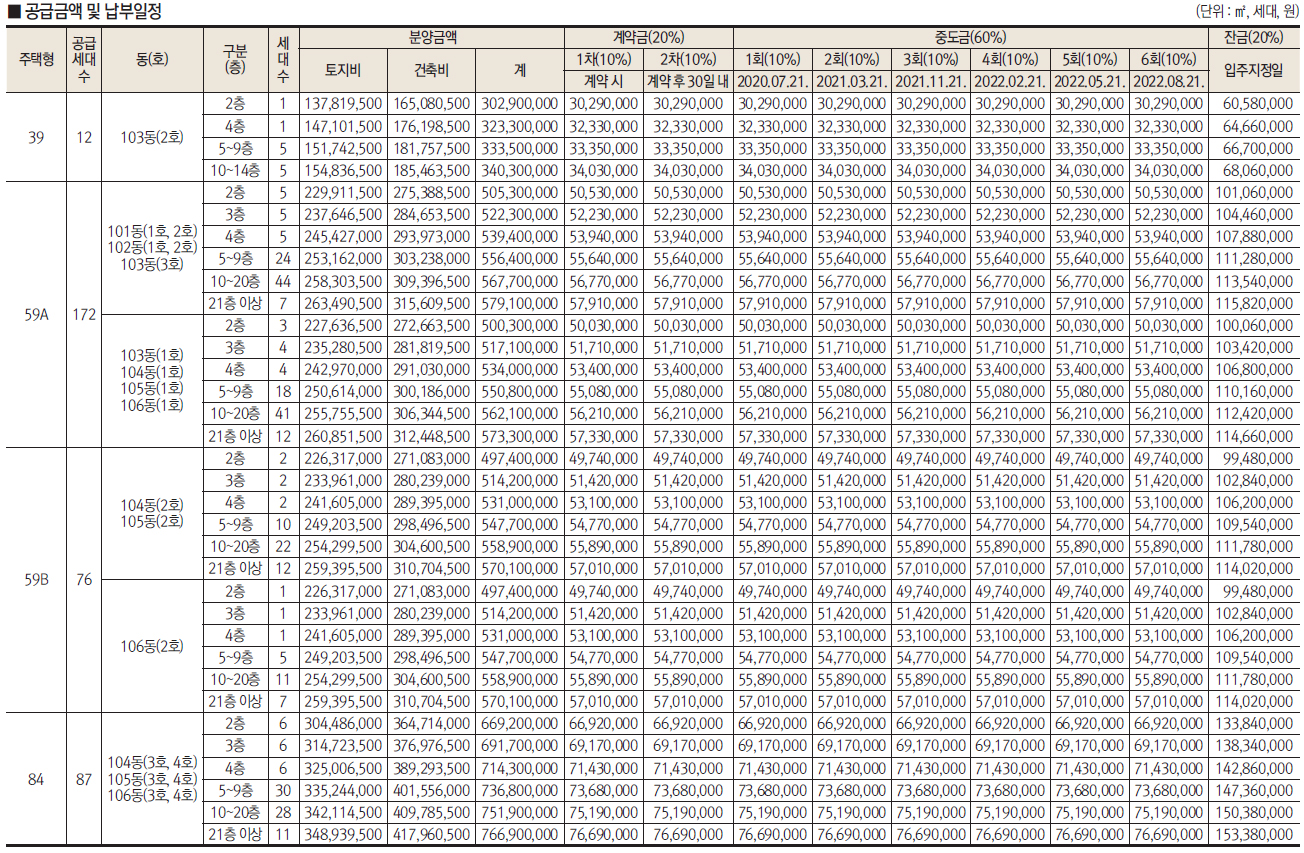Select construction cost '401,556,000'
Viewport: 1304px width, 853px height.
click(x=431, y=790)
